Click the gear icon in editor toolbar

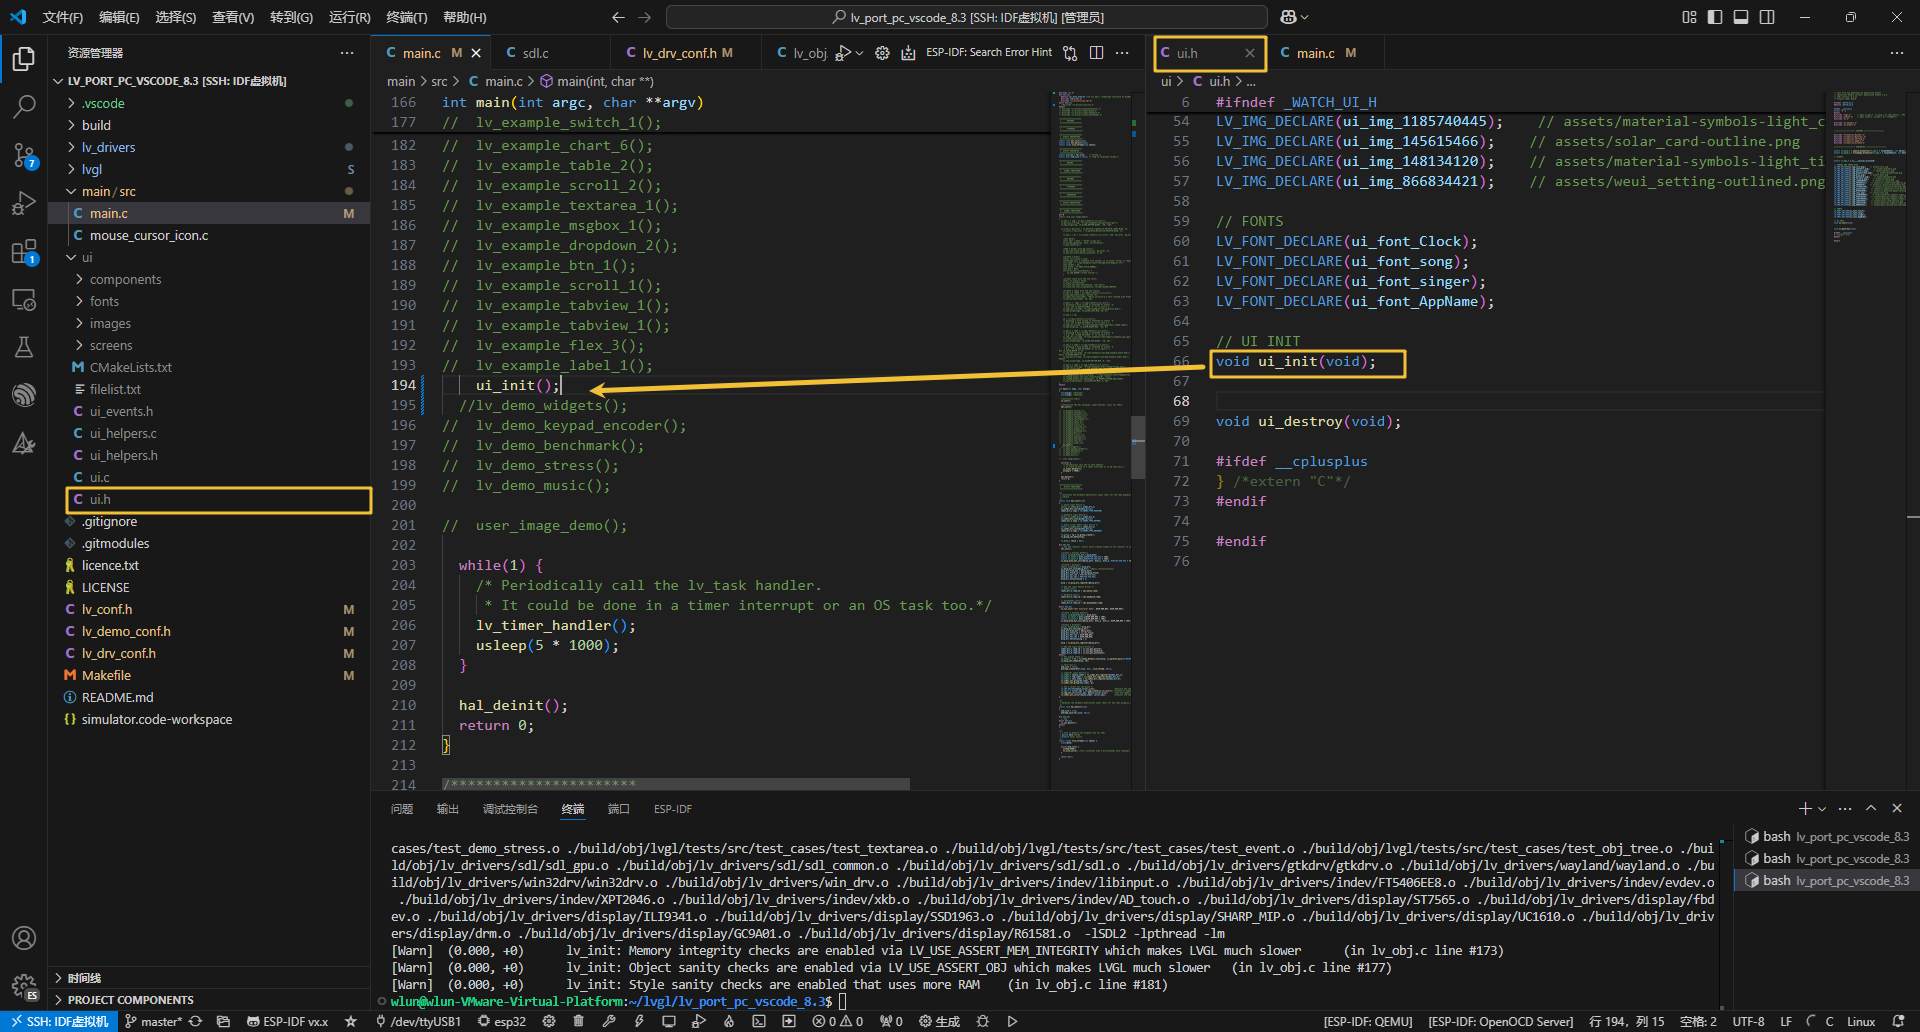click(882, 53)
